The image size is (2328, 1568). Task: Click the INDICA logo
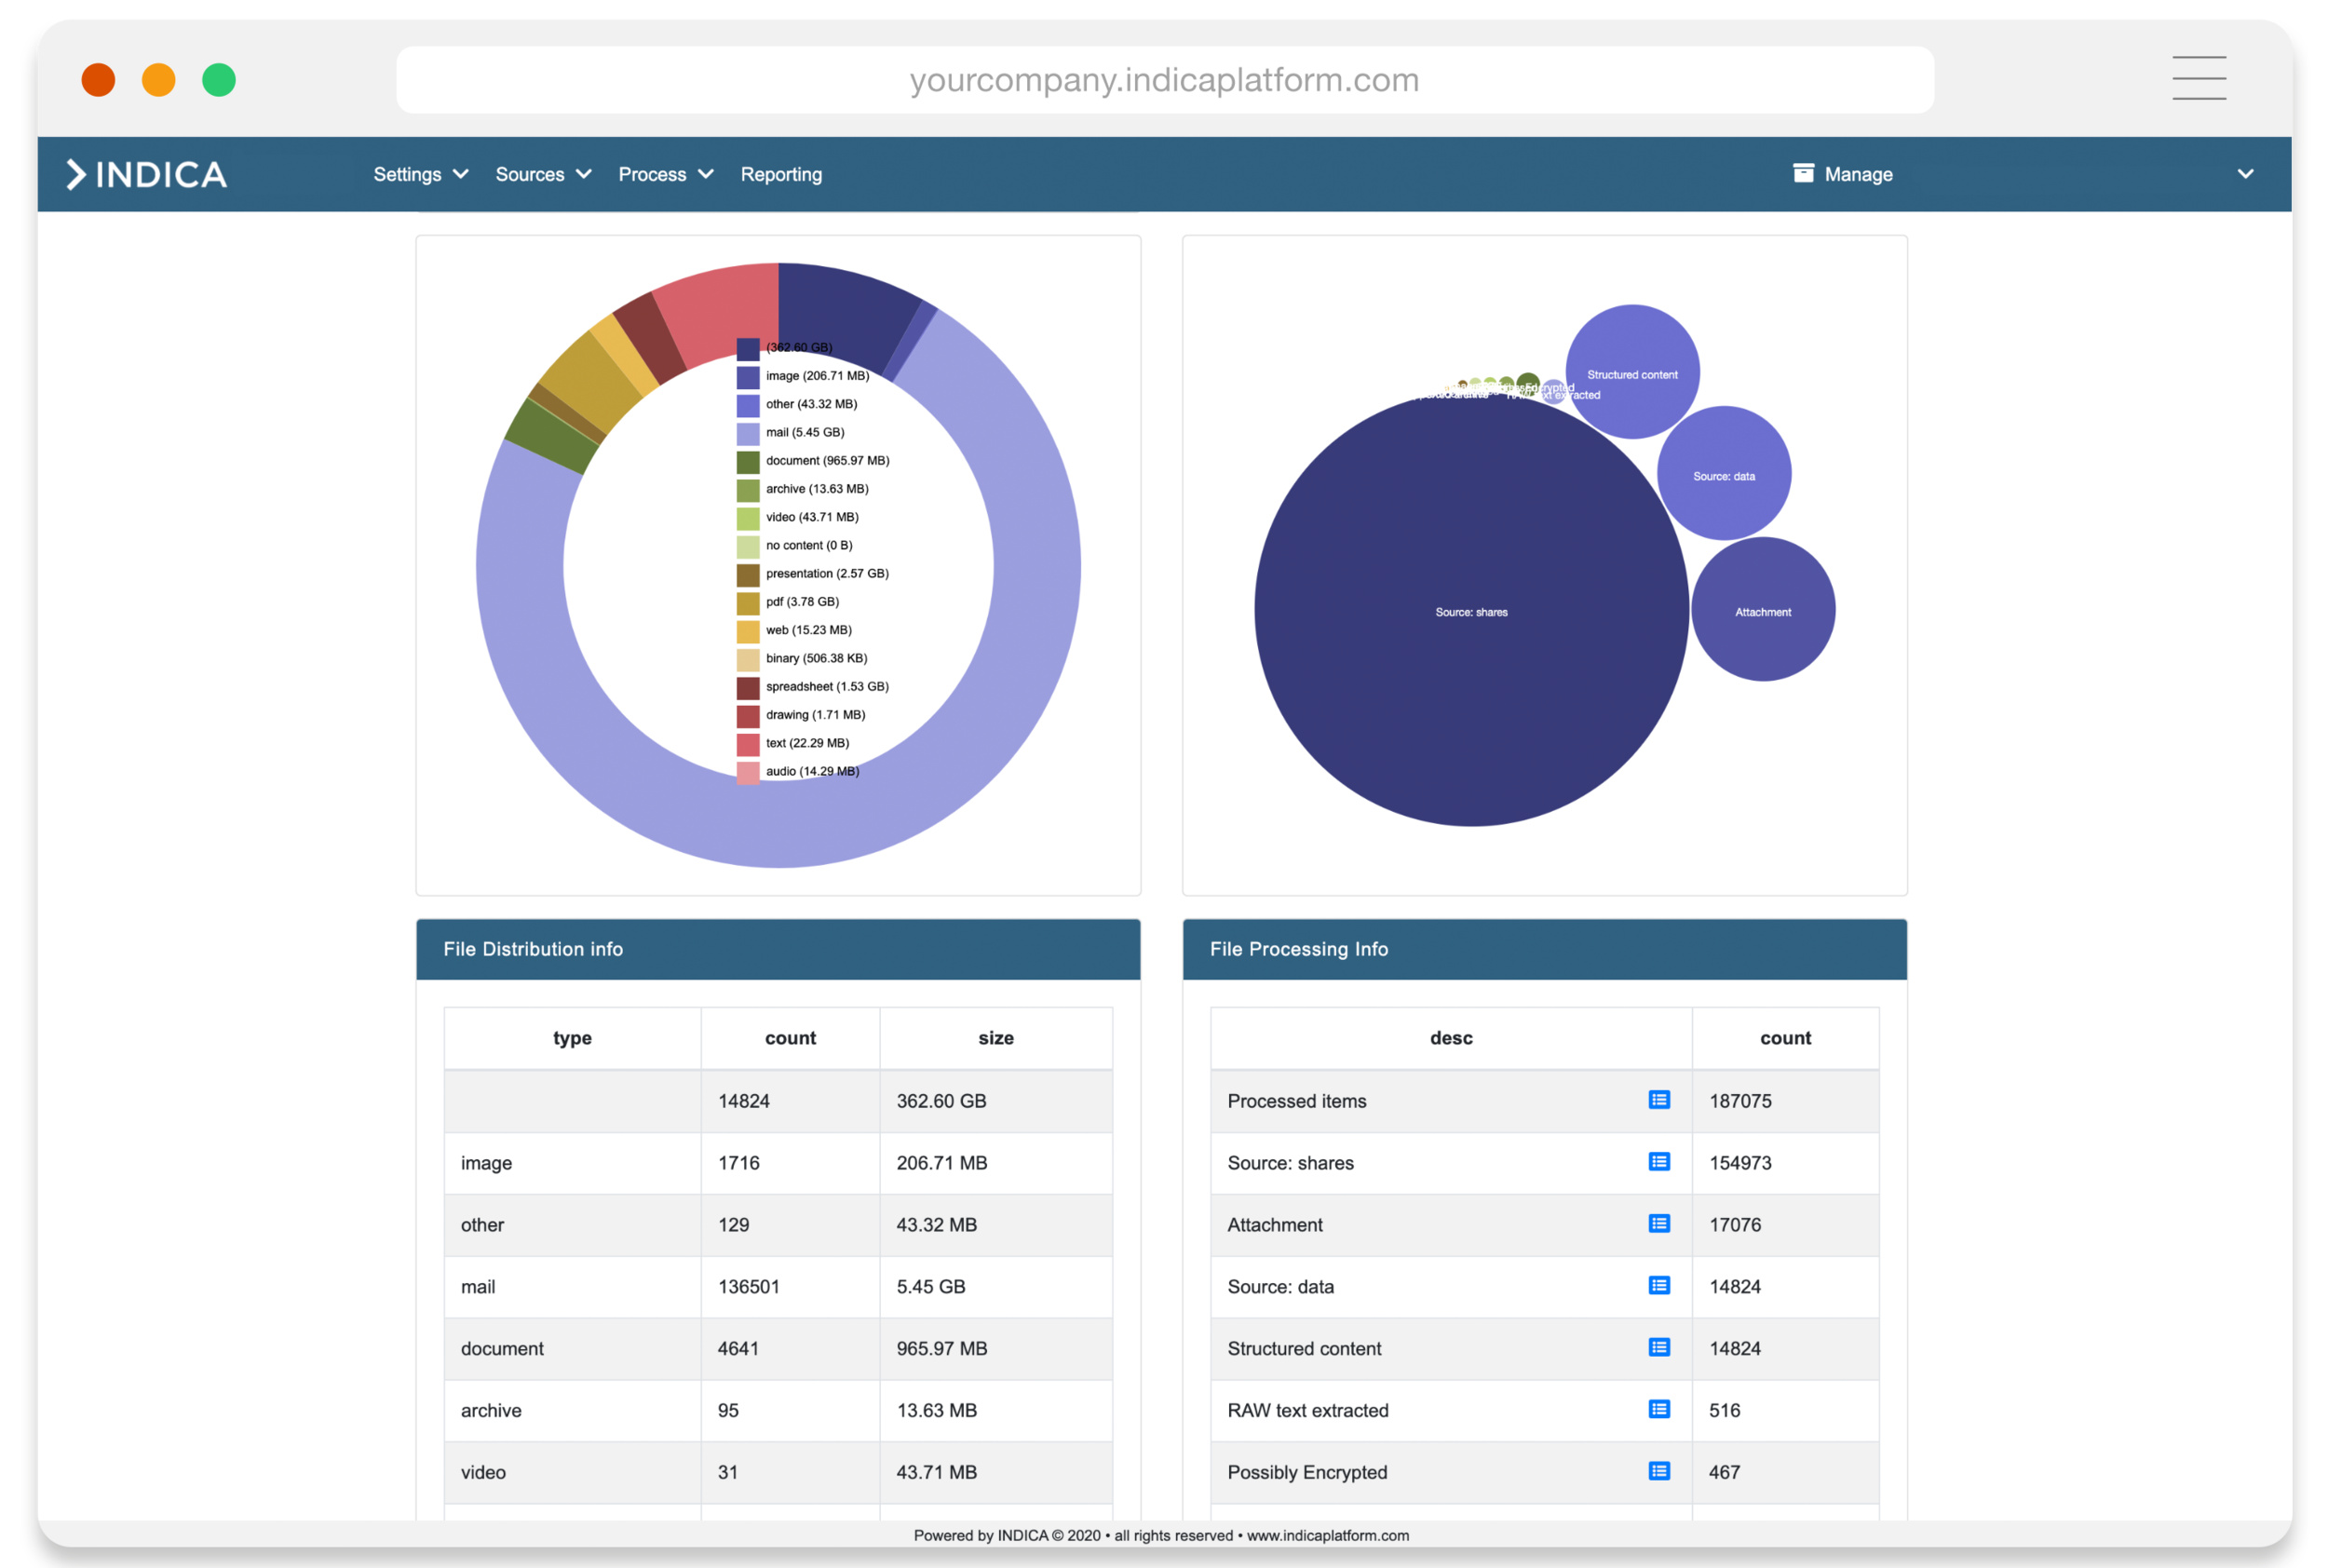point(146,174)
